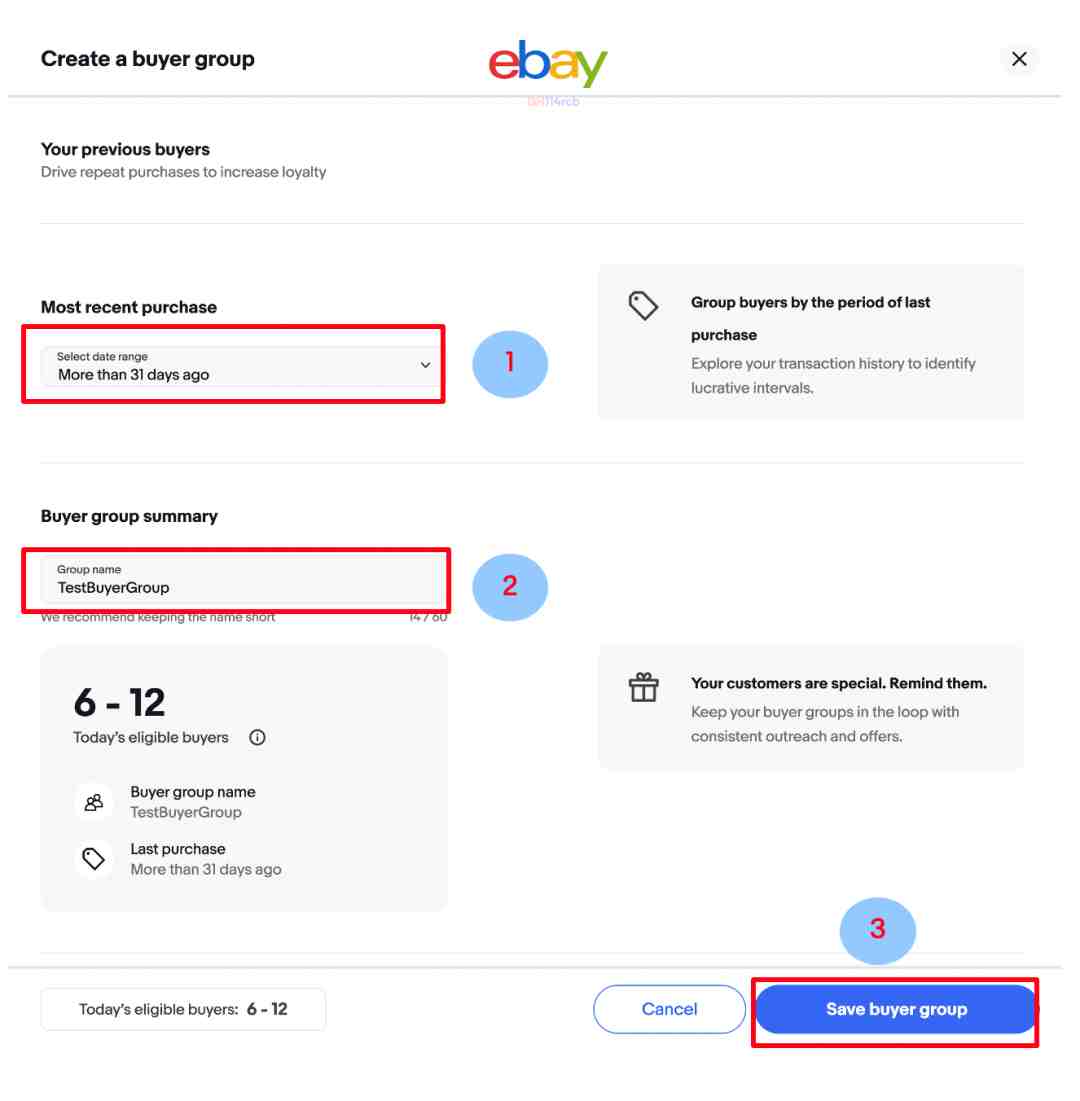Click the 6 - 12 eligible buyers count

pos(119,702)
